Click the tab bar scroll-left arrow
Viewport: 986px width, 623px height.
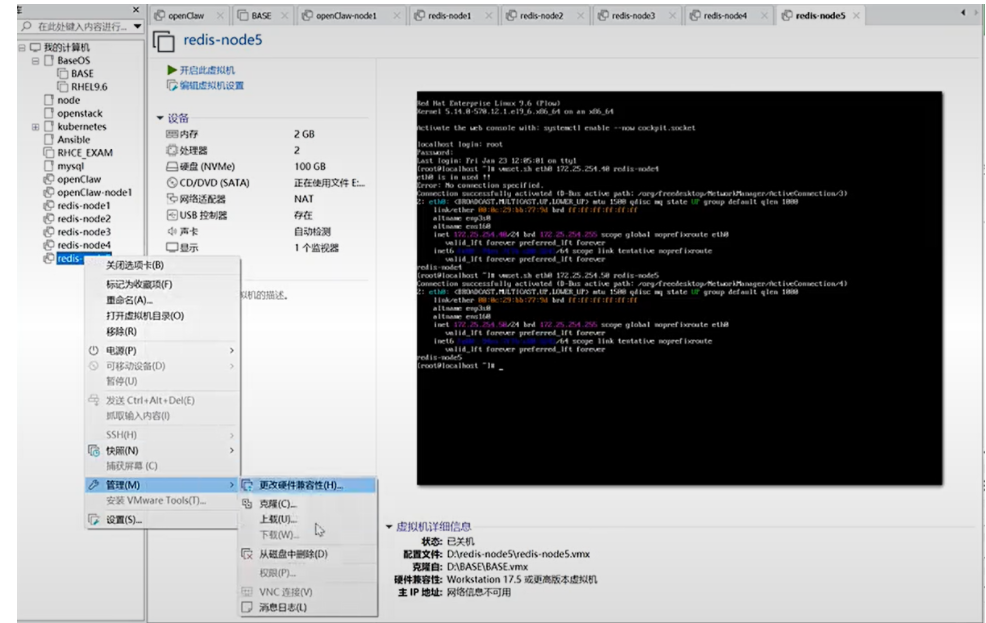[x=963, y=13]
